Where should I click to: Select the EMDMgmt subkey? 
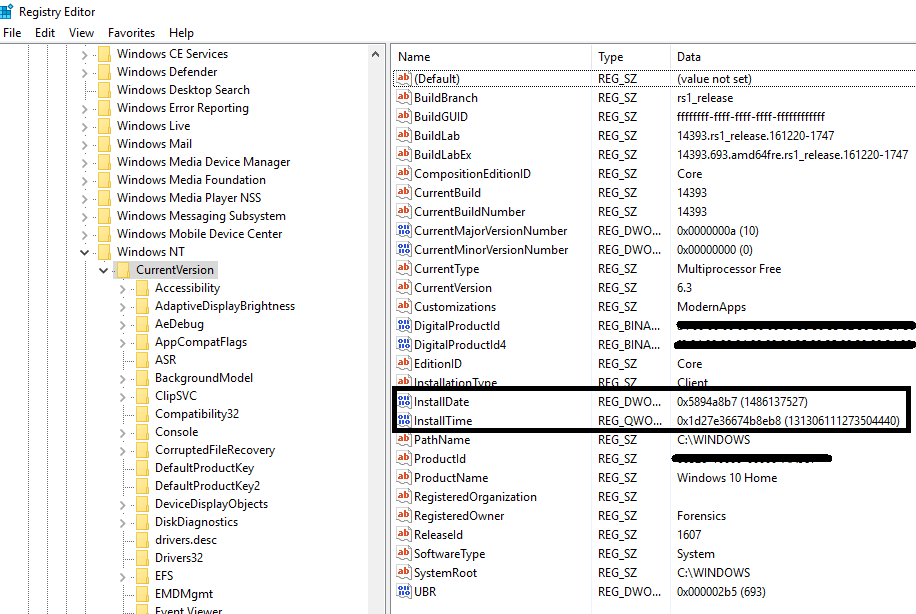coord(184,594)
